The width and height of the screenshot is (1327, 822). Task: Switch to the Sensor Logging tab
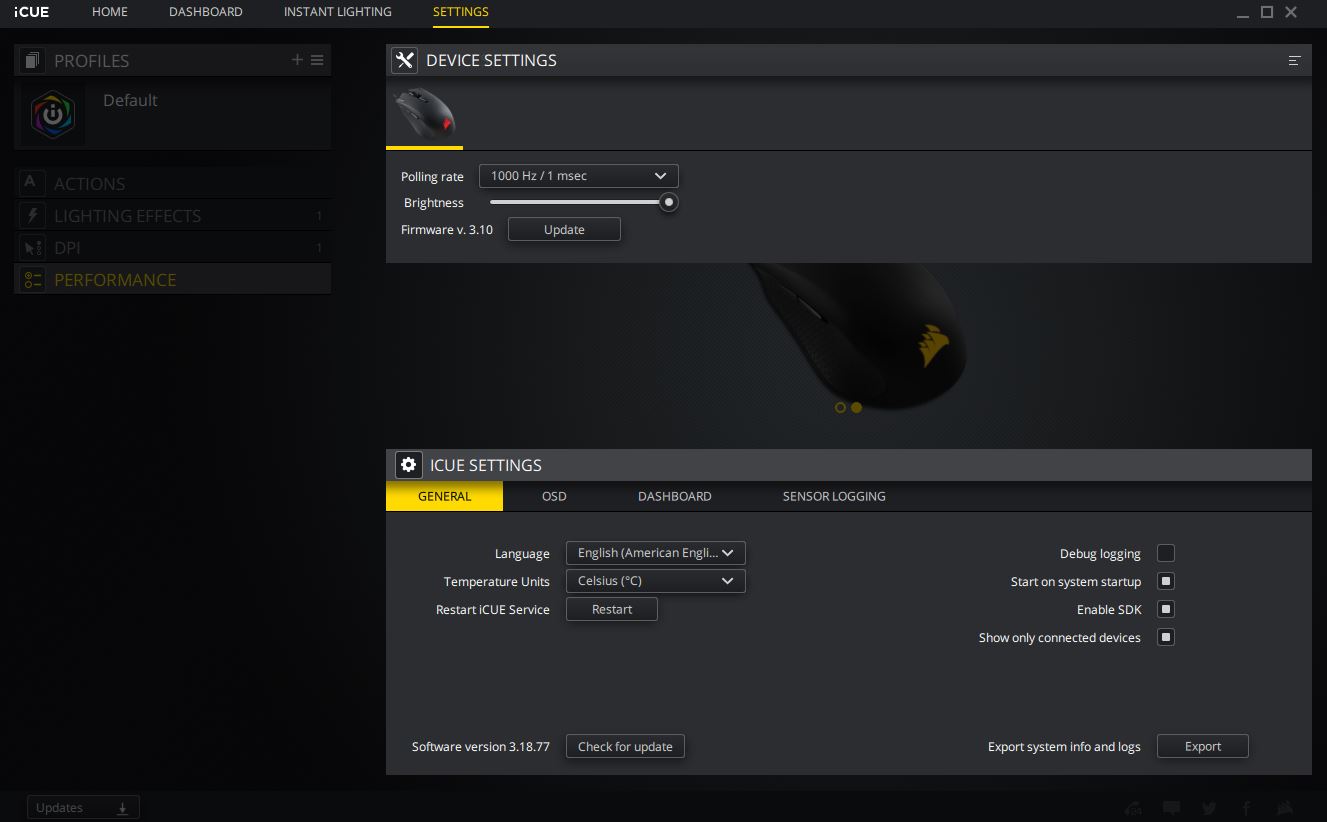coord(833,496)
